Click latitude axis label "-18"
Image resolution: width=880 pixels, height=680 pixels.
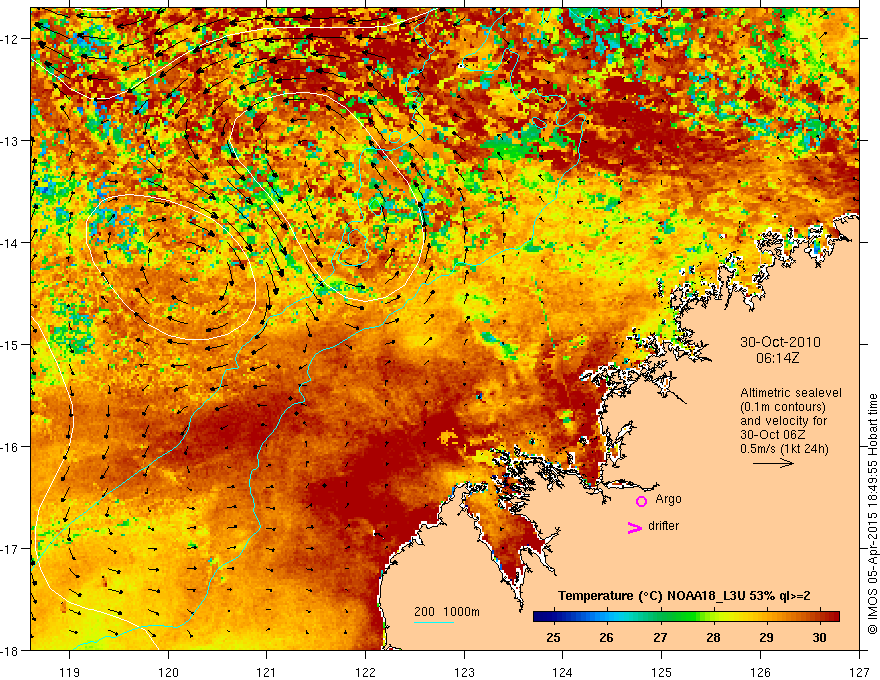pyautogui.click(x=12, y=650)
